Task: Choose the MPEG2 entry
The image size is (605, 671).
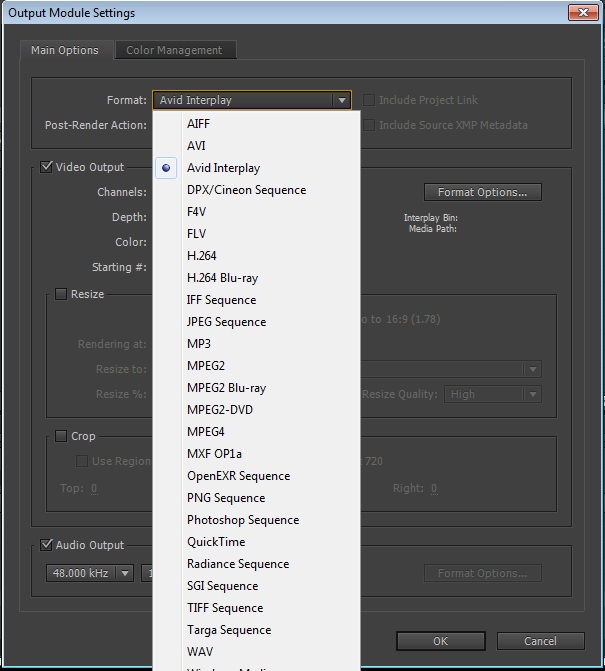Action: tap(256, 366)
